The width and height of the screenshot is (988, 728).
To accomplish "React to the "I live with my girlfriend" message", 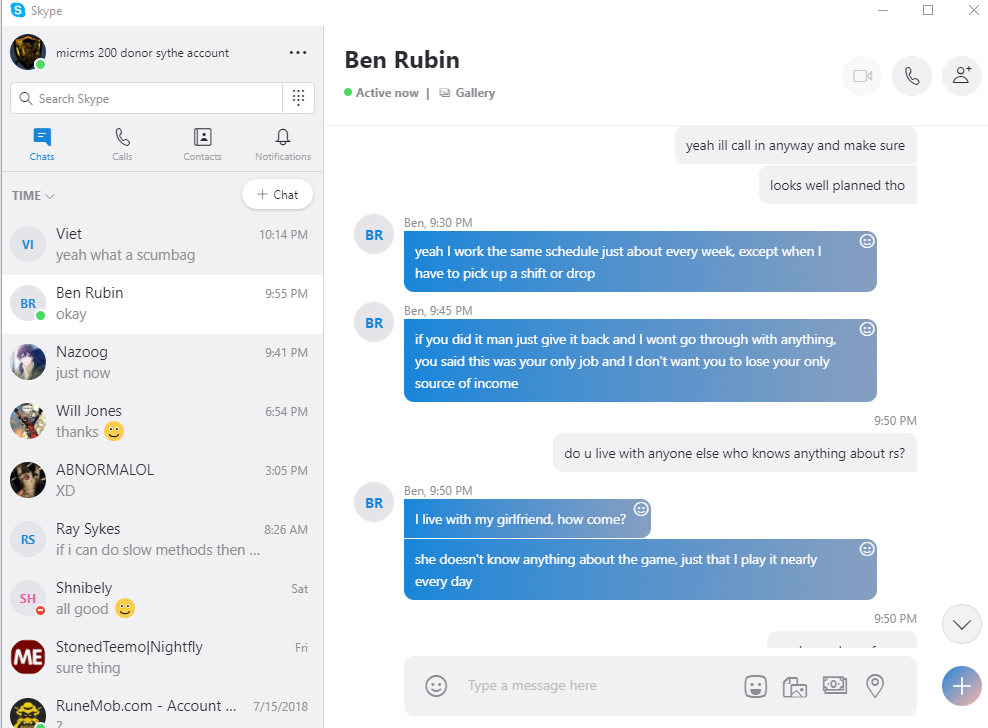I will [x=641, y=509].
